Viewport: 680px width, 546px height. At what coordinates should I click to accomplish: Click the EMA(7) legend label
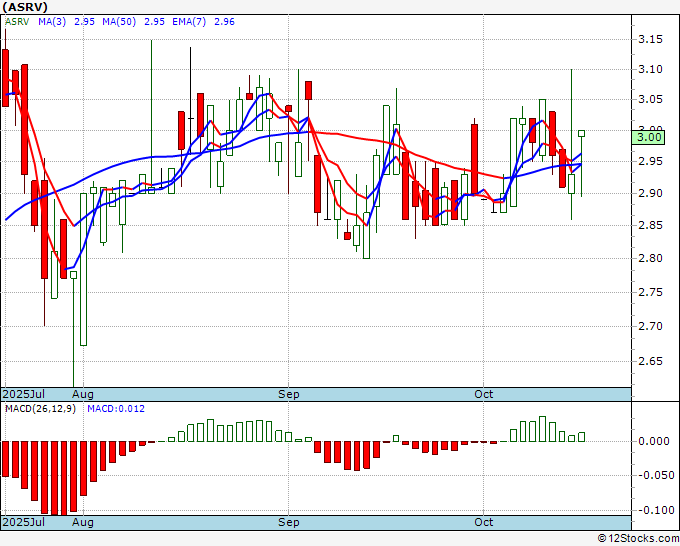189,22
